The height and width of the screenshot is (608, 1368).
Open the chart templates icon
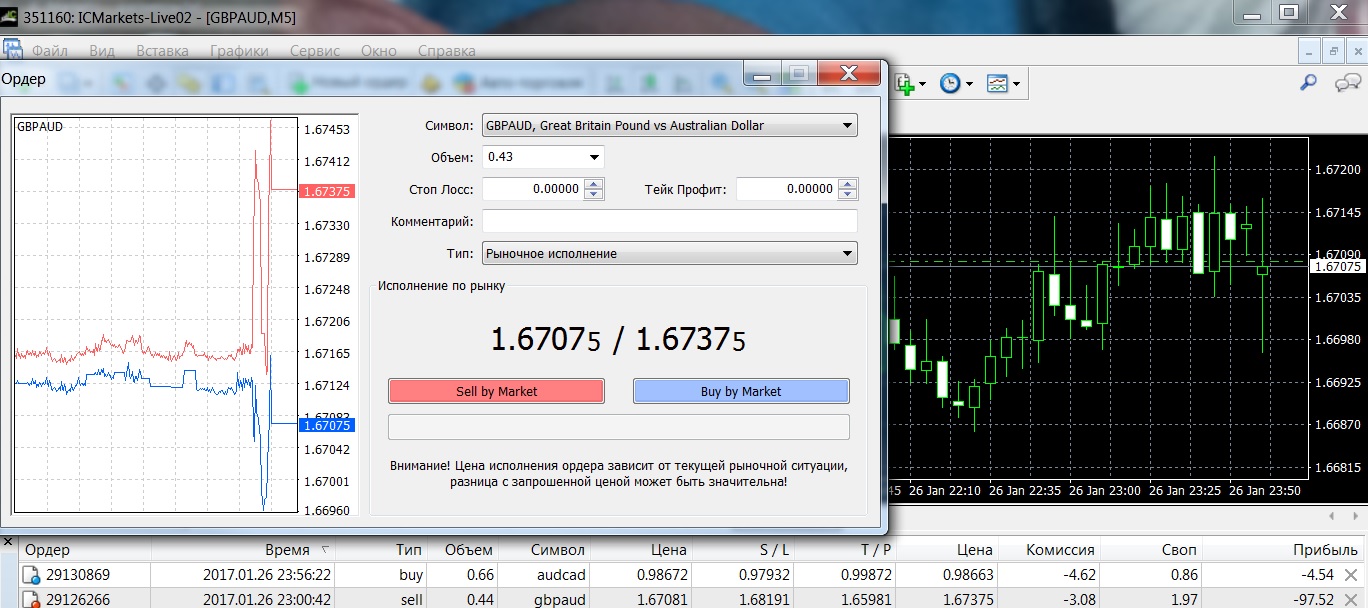pos(997,84)
